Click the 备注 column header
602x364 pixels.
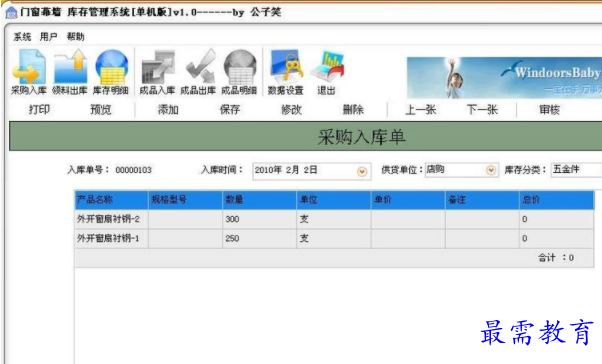[482, 200]
